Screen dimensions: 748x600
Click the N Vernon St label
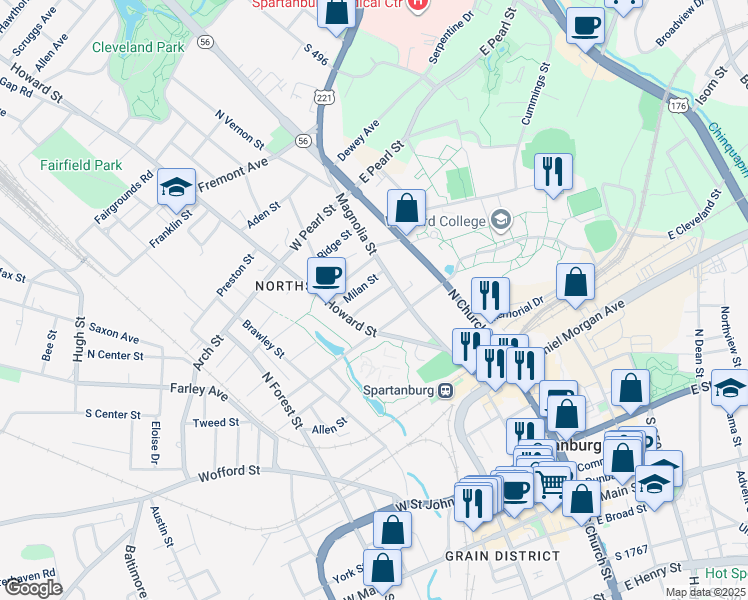point(239,130)
